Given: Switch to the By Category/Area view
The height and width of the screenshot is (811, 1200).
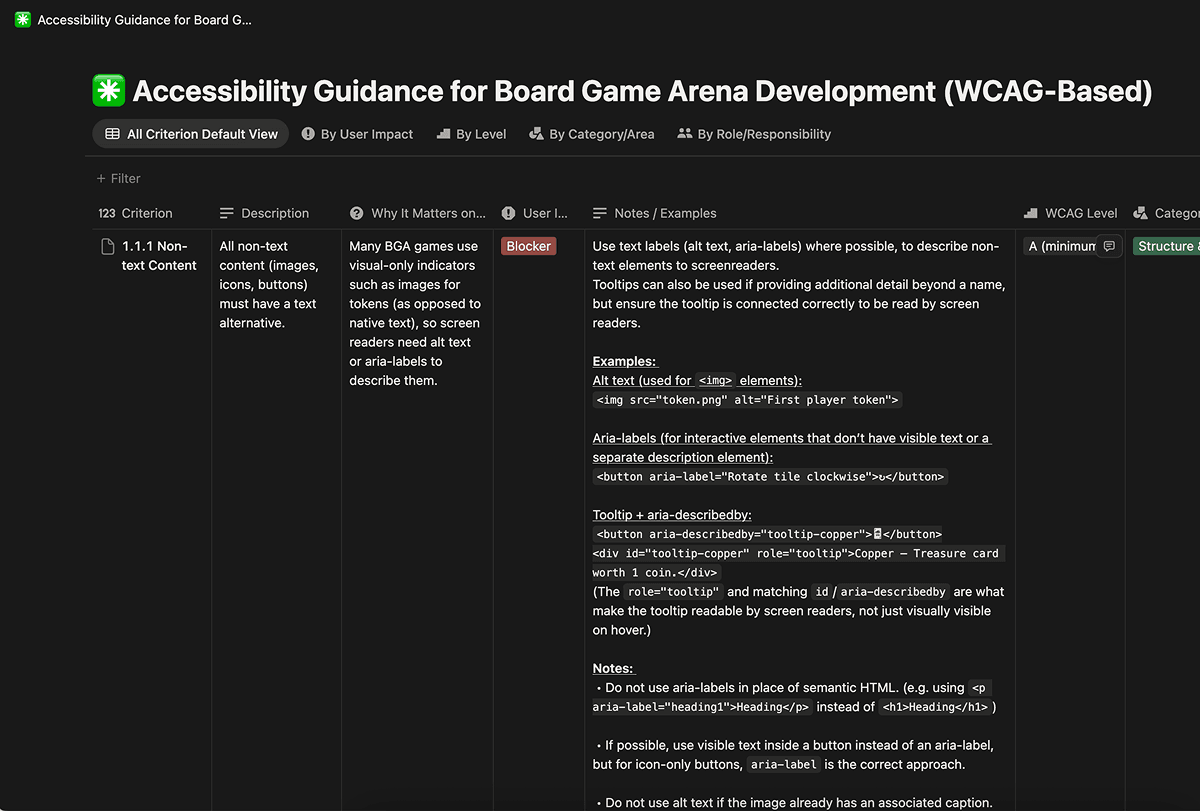Looking at the screenshot, I should coord(591,133).
